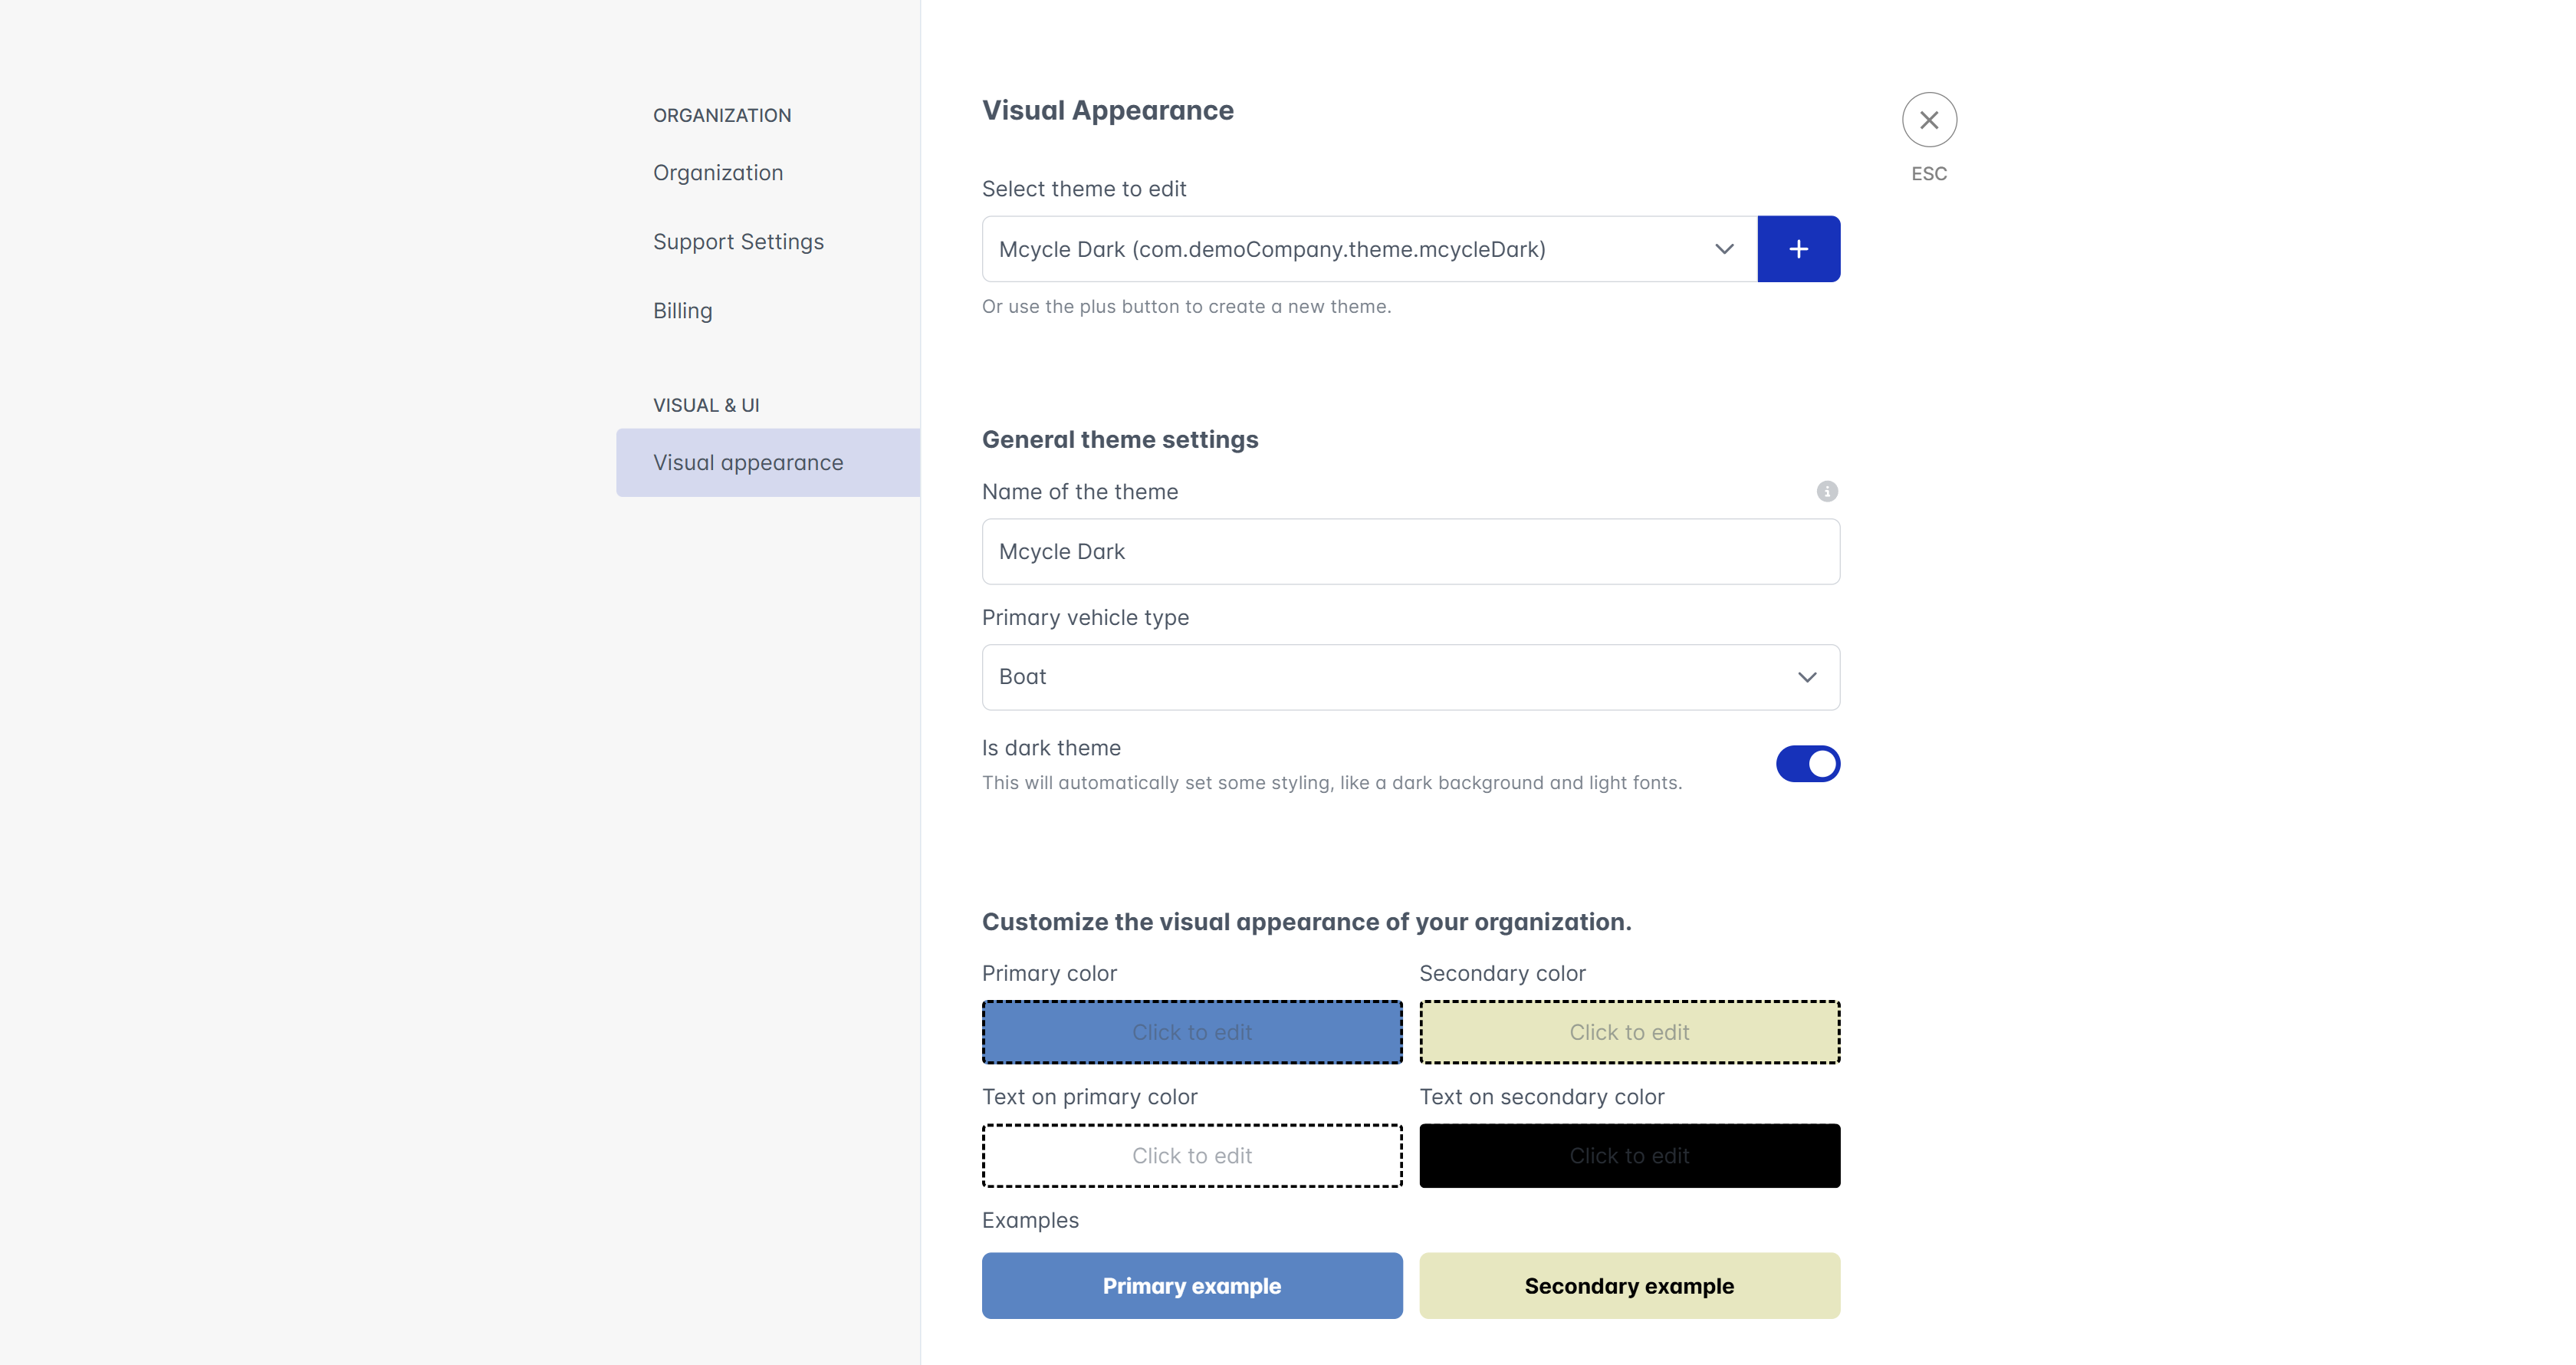Edit the Text on primary color swatch
This screenshot has width=2576, height=1365.
pyautogui.click(x=1191, y=1156)
